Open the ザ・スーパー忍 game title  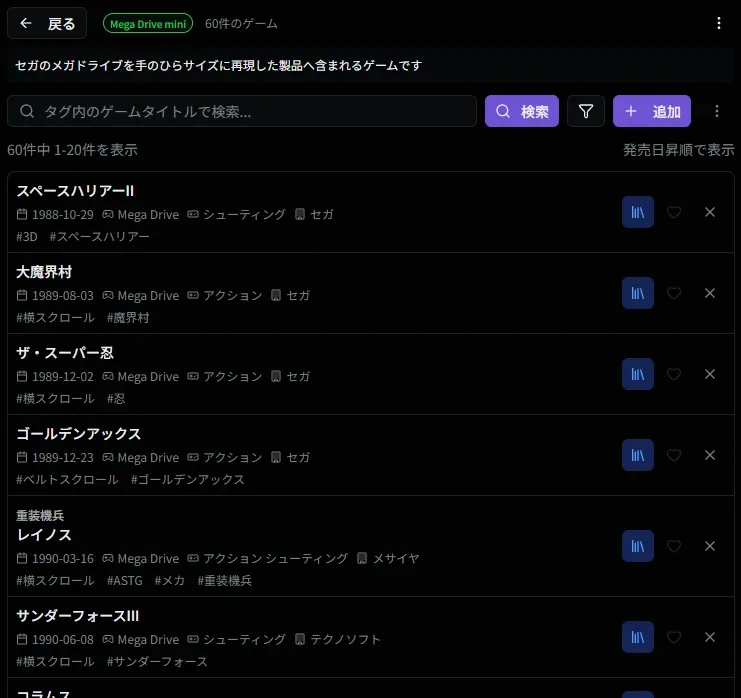(x=65, y=353)
